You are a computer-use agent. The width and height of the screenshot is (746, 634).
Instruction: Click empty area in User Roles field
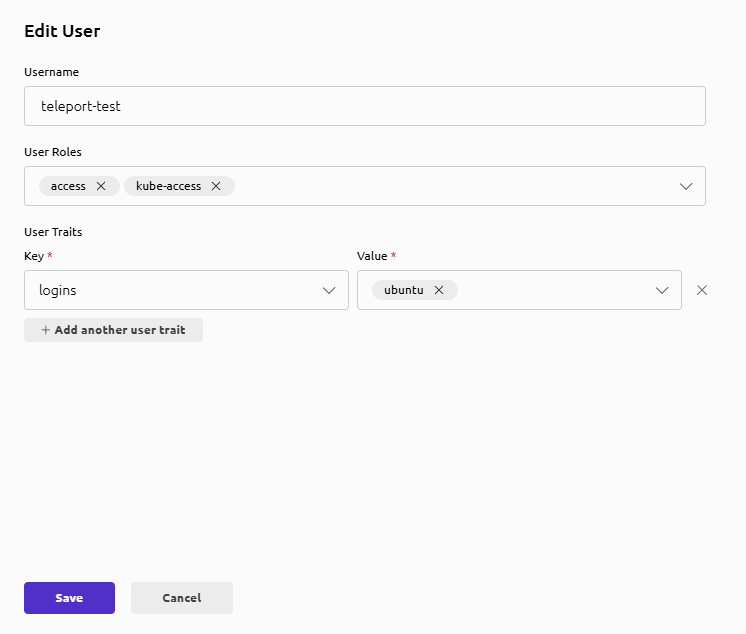click(450, 186)
